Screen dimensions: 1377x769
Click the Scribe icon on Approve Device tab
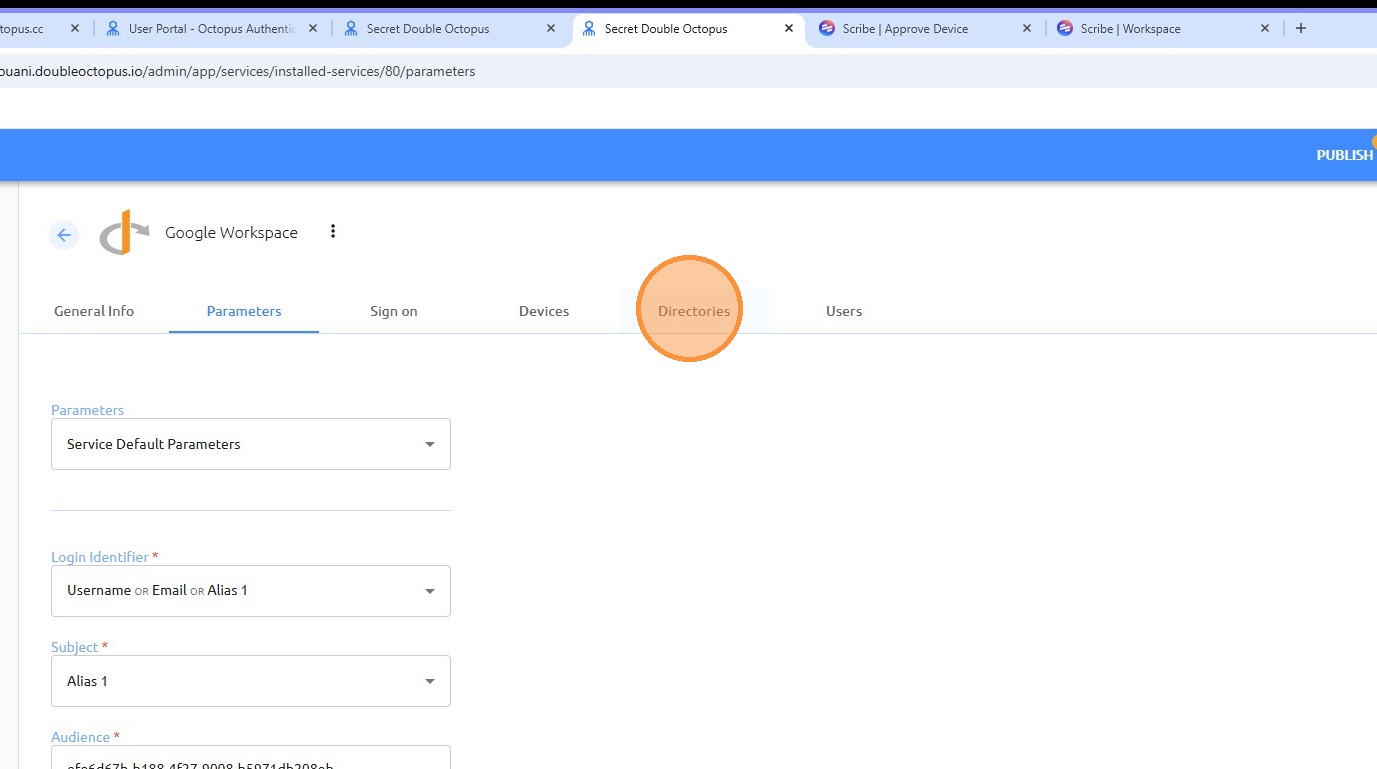tap(827, 29)
